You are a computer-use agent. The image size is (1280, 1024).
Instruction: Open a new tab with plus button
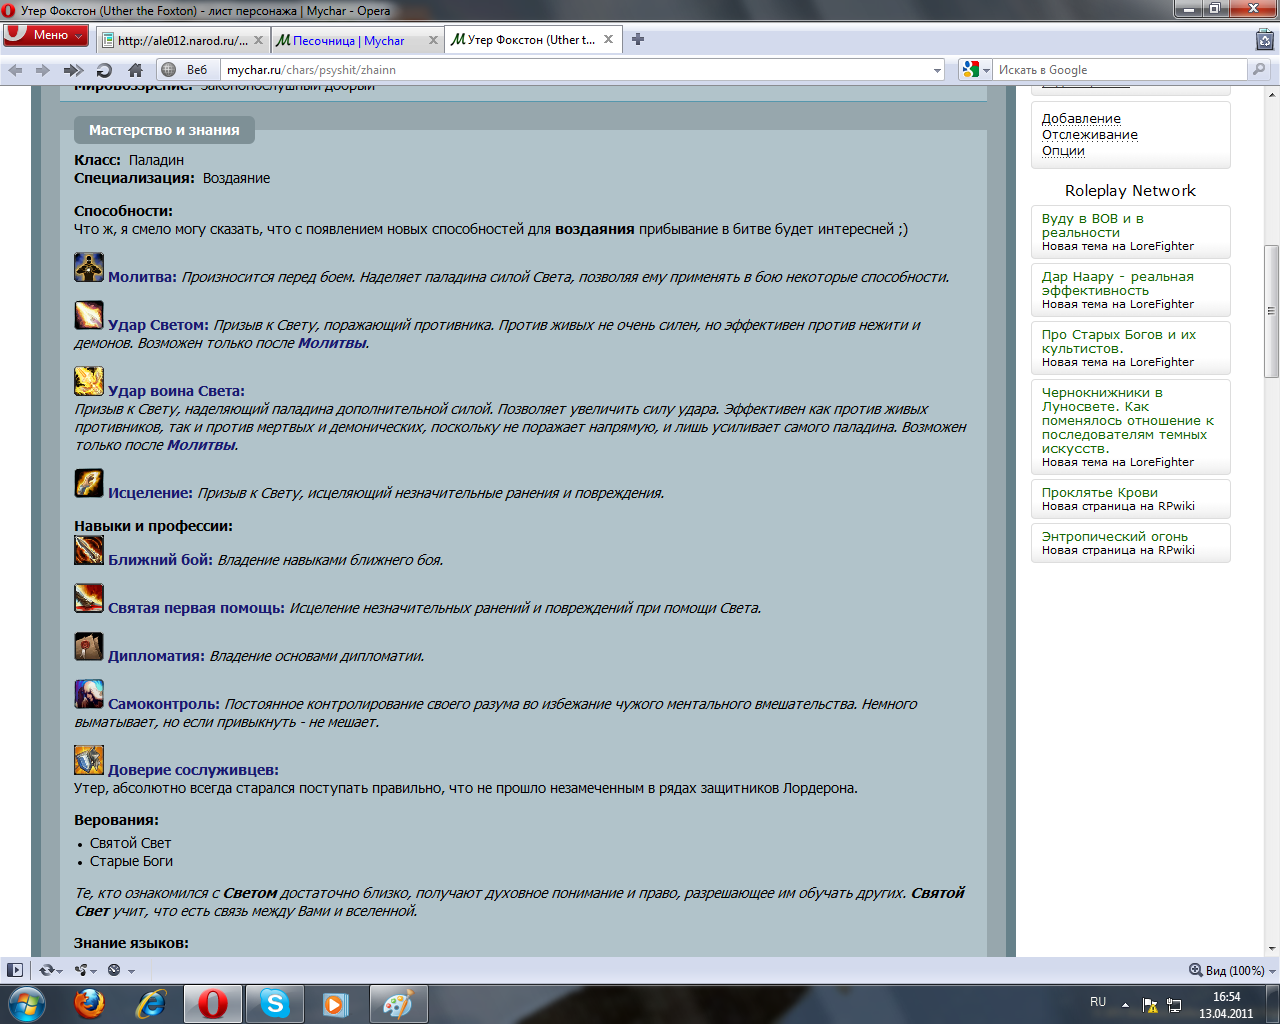[638, 40]
